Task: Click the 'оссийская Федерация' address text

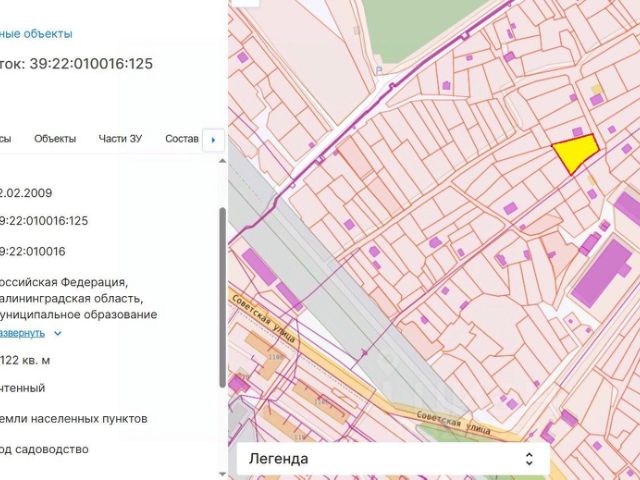Action: (x=64, y=282)
